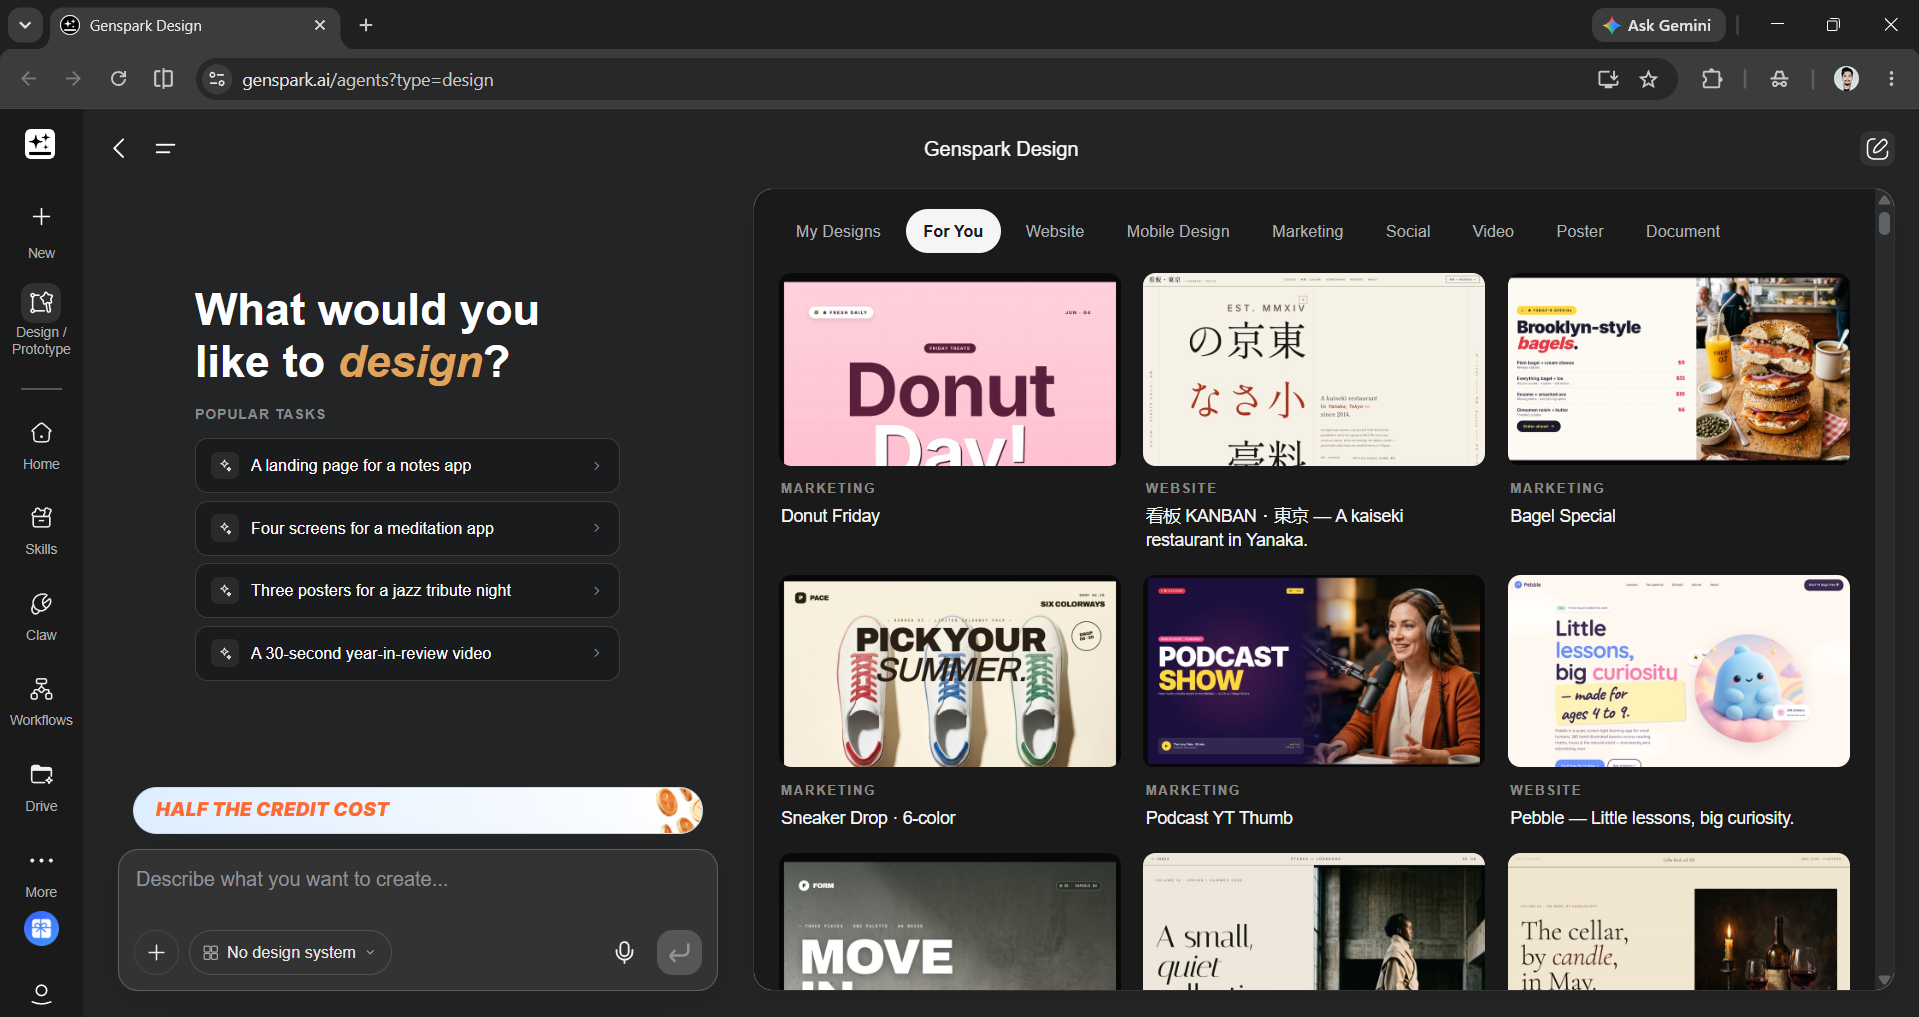Toggle the sidebar menu lines icon
Image resolution: width=1919 pixels, height=1017 pixels.
(165, 148)
